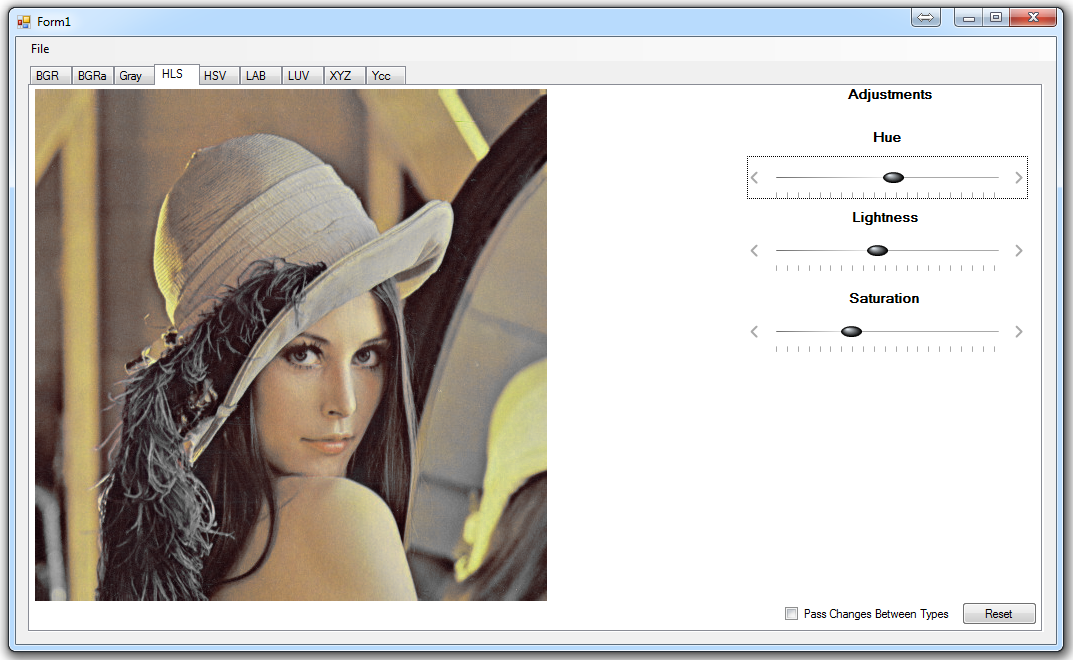Click the Lena image preview
Image resolution: width=1073 pixels, height=660 pixels.
tap(291, 345)
